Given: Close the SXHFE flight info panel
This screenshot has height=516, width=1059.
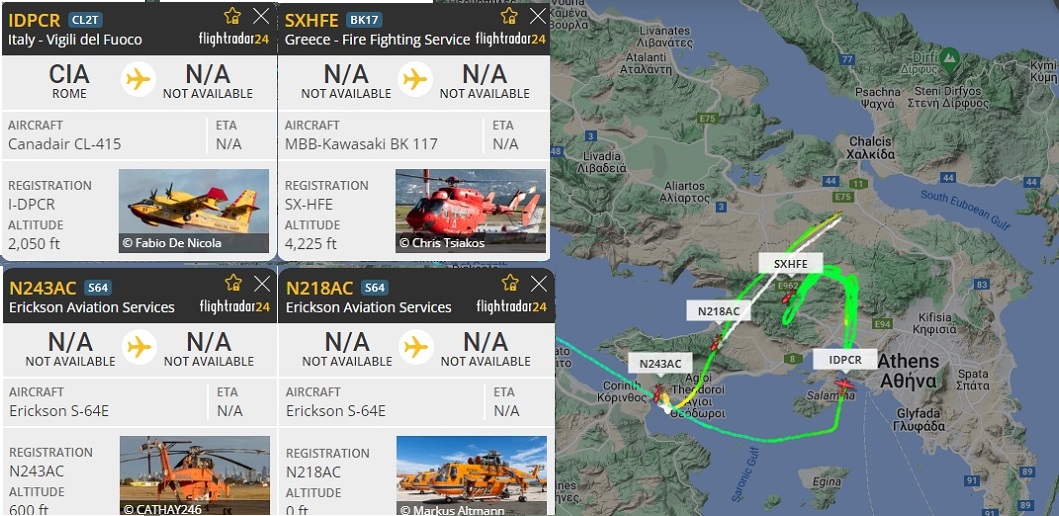Looking at the screenshot, I should point(538,16).
